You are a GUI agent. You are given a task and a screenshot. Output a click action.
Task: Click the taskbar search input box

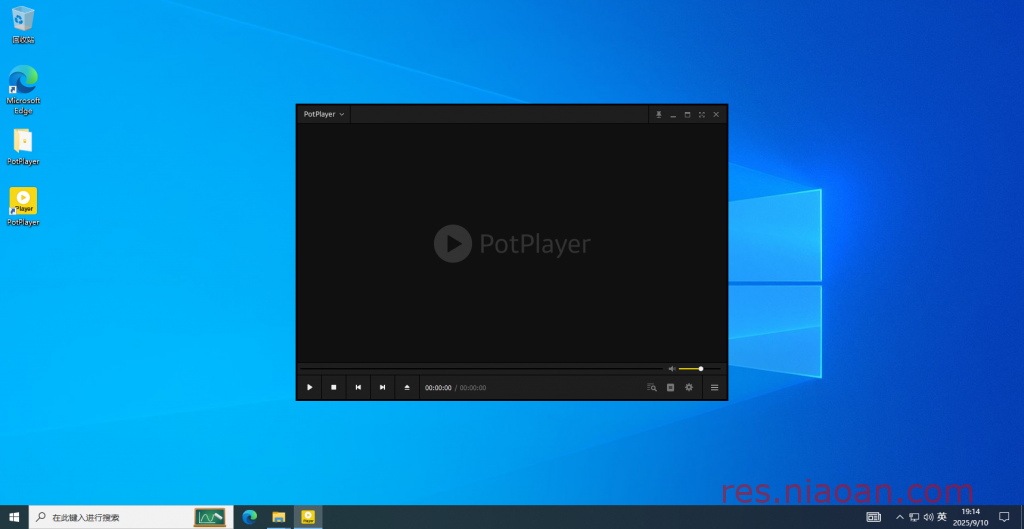131,517
